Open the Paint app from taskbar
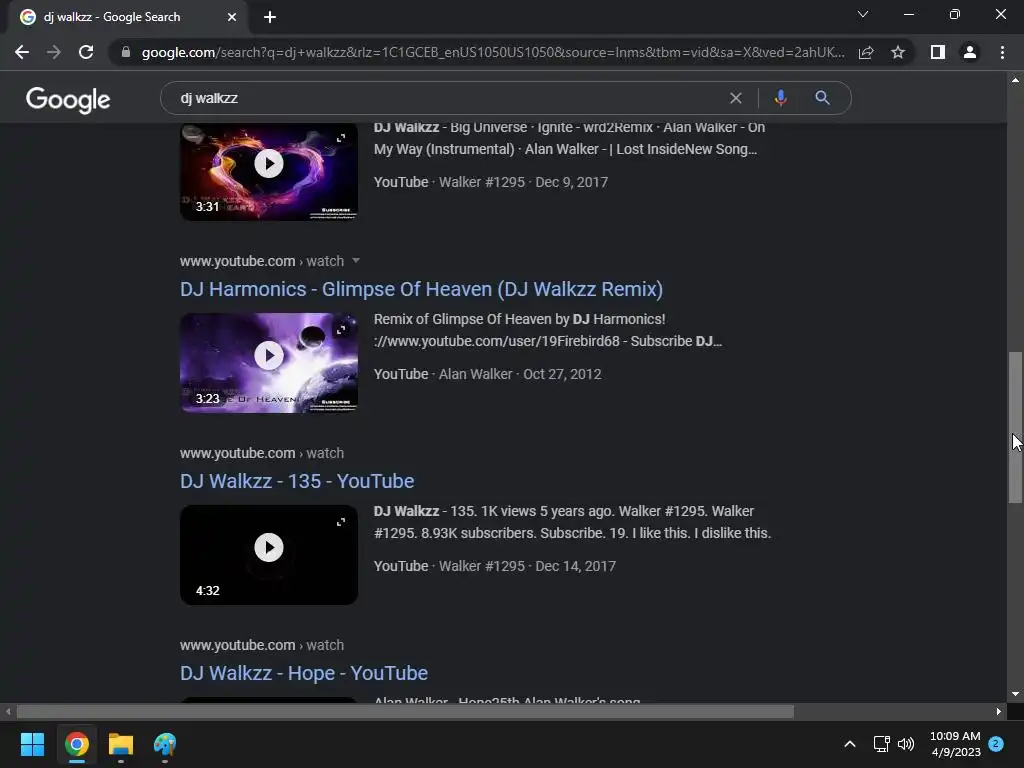 (165, 744)
